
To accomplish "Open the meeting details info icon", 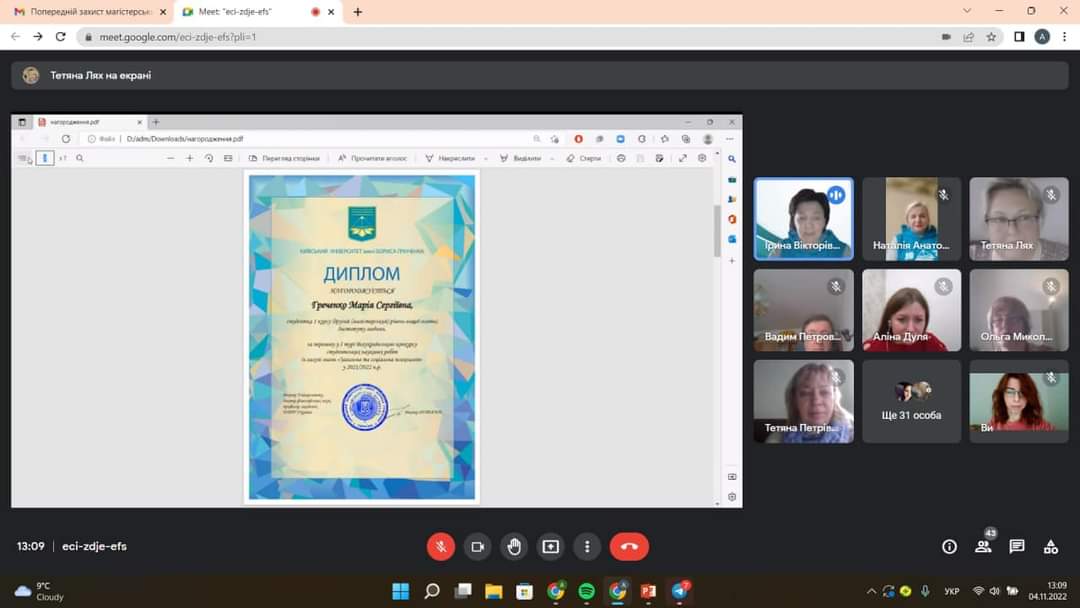I will (x=949, y=546).
